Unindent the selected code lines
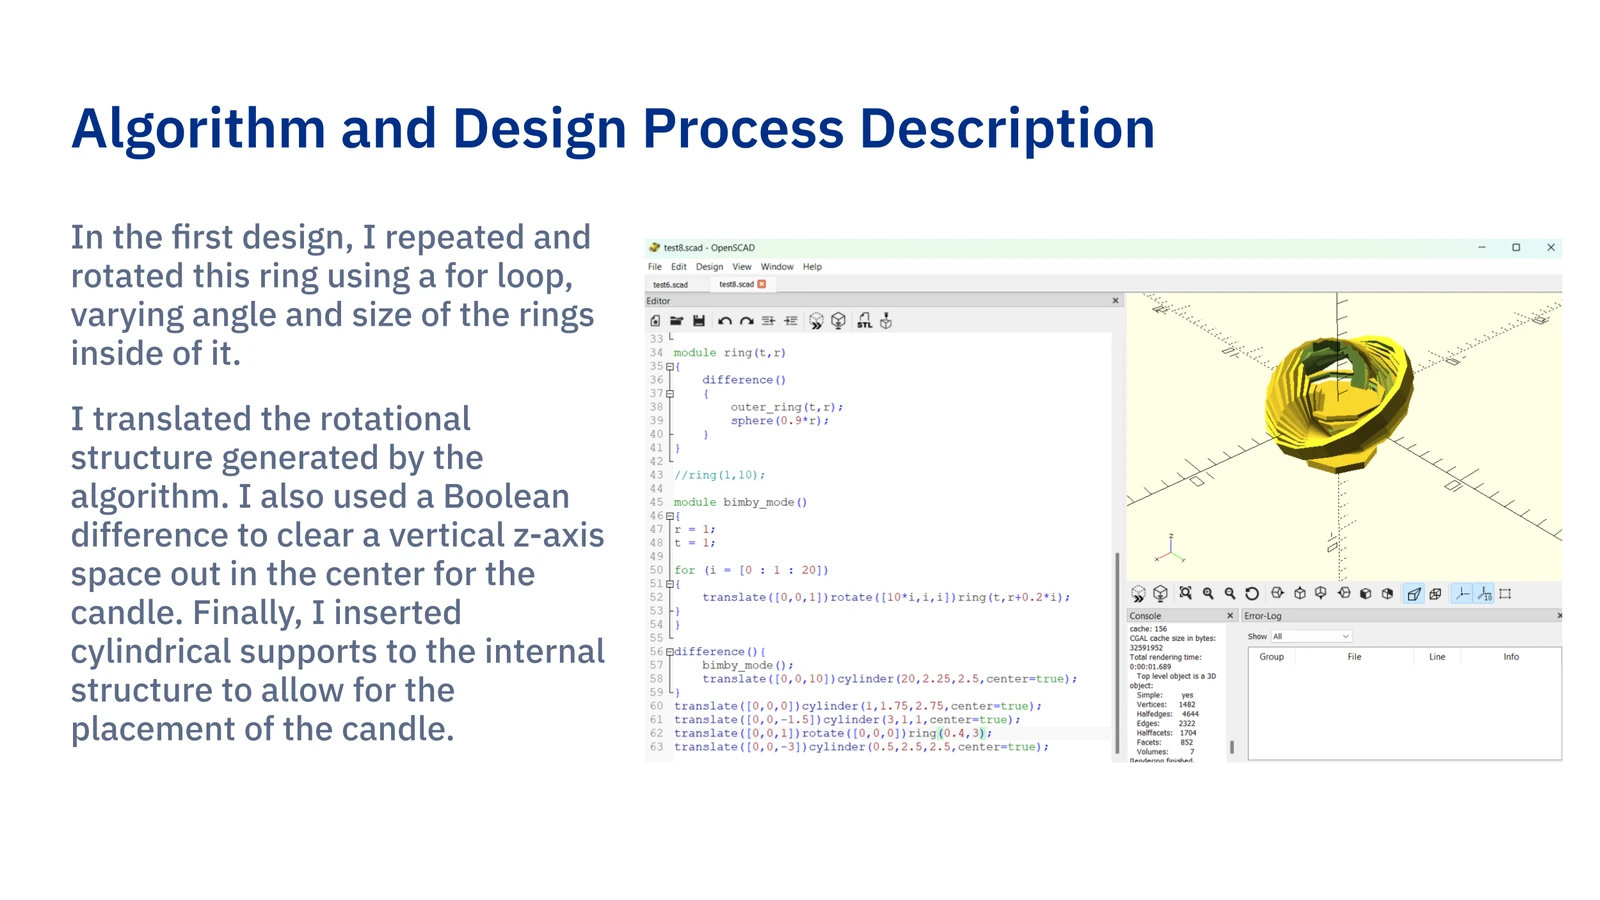 (x=768, y=321)
